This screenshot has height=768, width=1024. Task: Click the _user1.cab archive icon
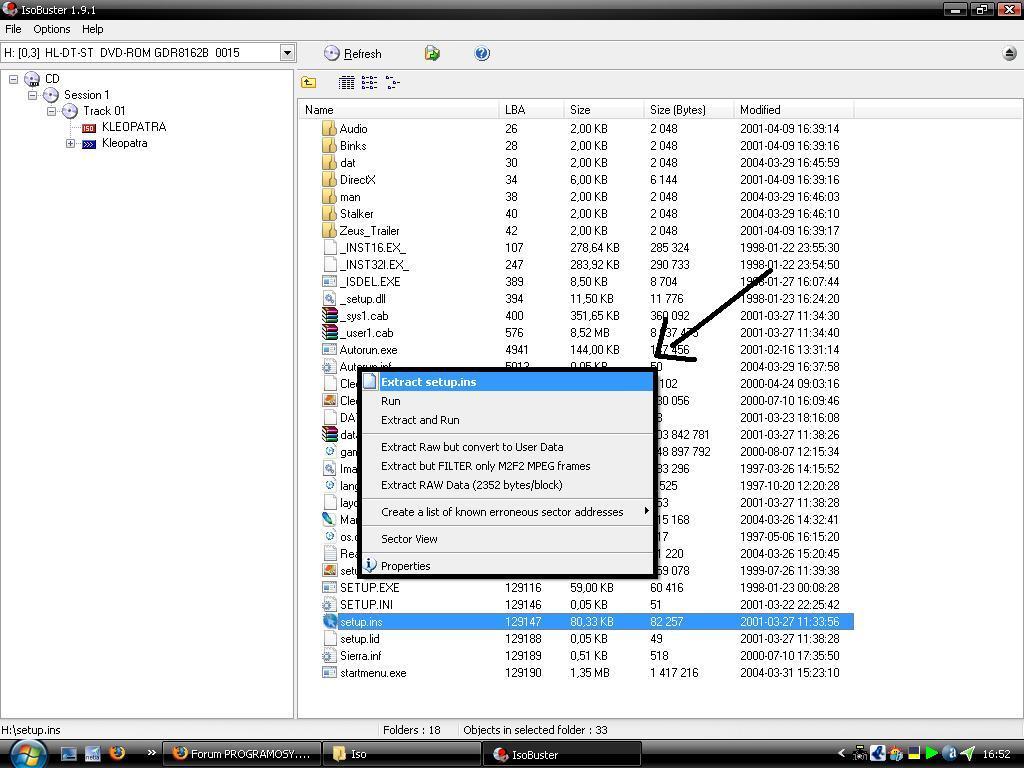[x=330, y=332]
